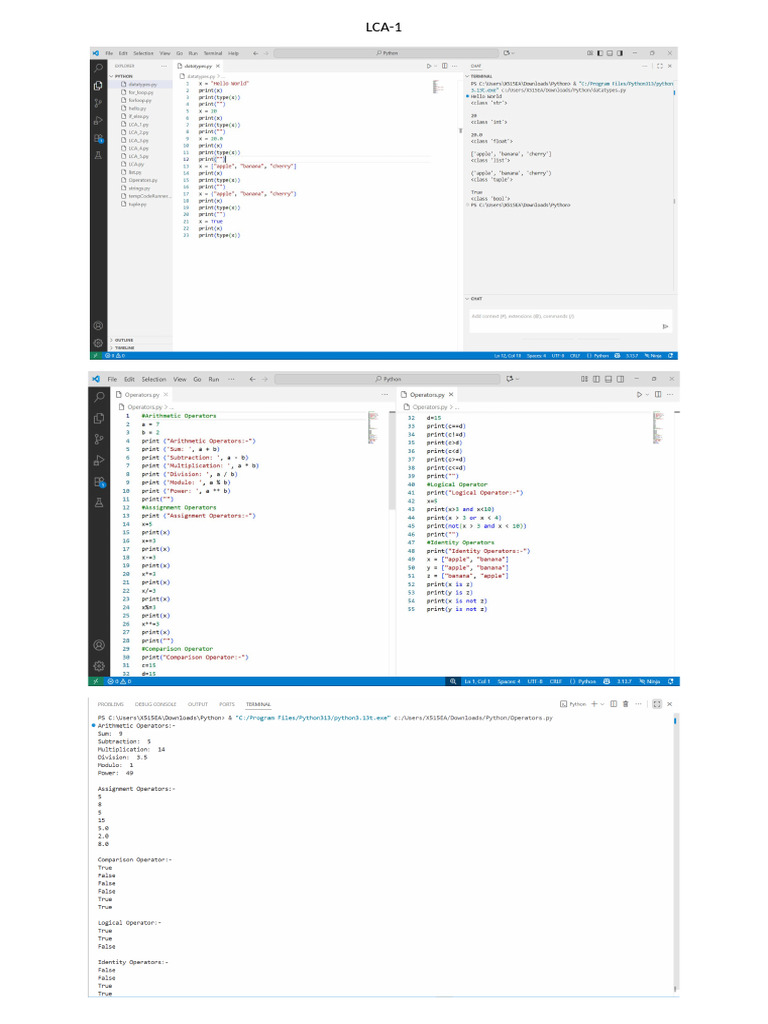Open Search view in middle VS Code window

[x=99, y=397]
